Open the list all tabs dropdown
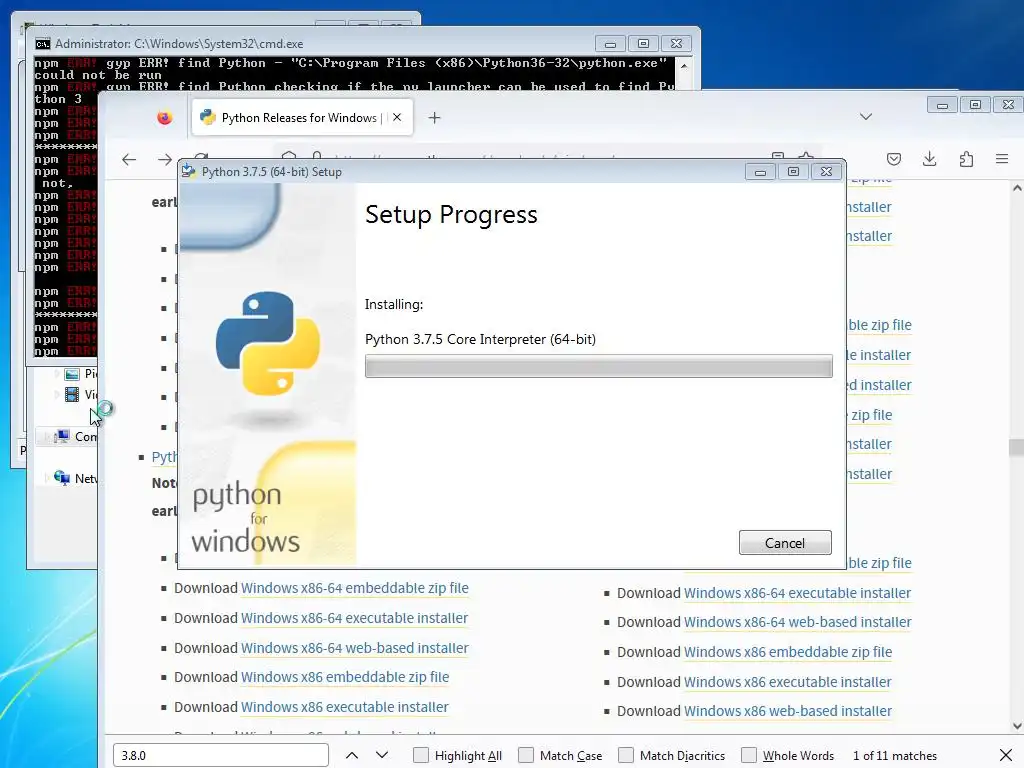This screenshot has width=1024, height=768. pos(866,117)
